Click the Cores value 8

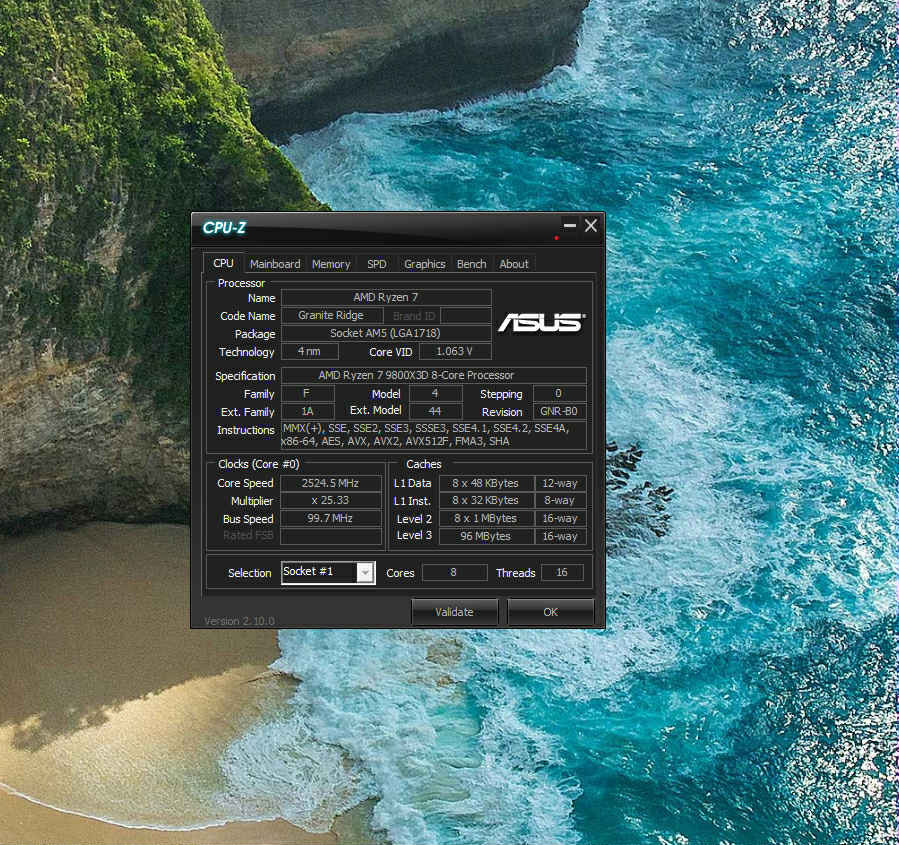pyautogui.click(x=454, y=572)
